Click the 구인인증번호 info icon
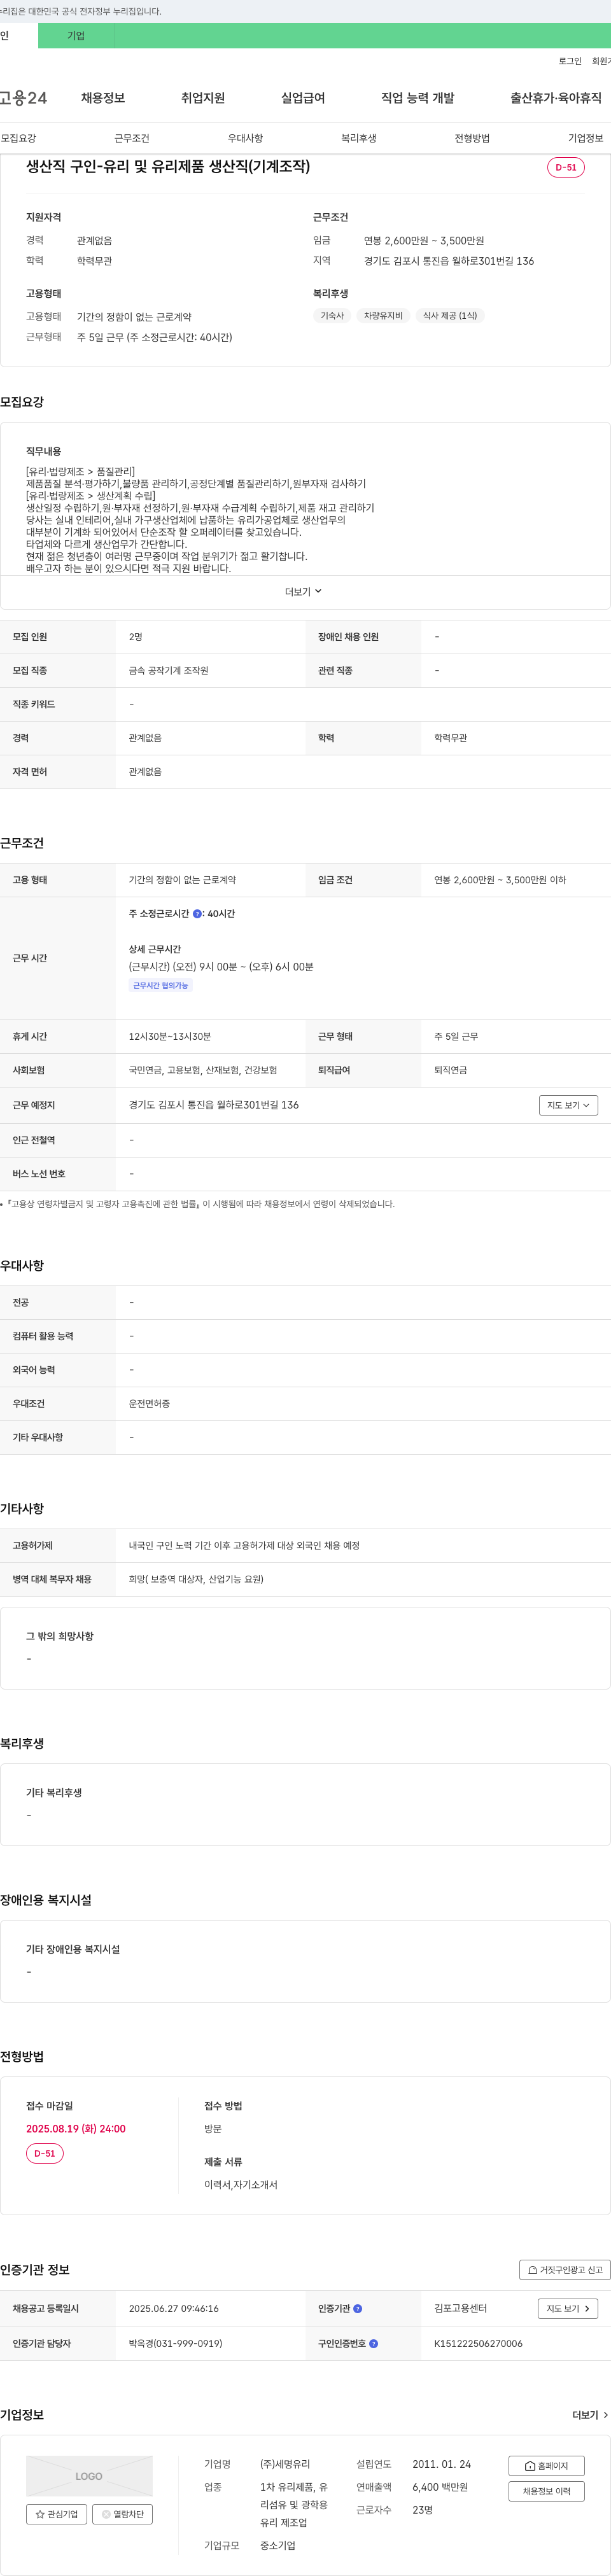 [374, 2344]
